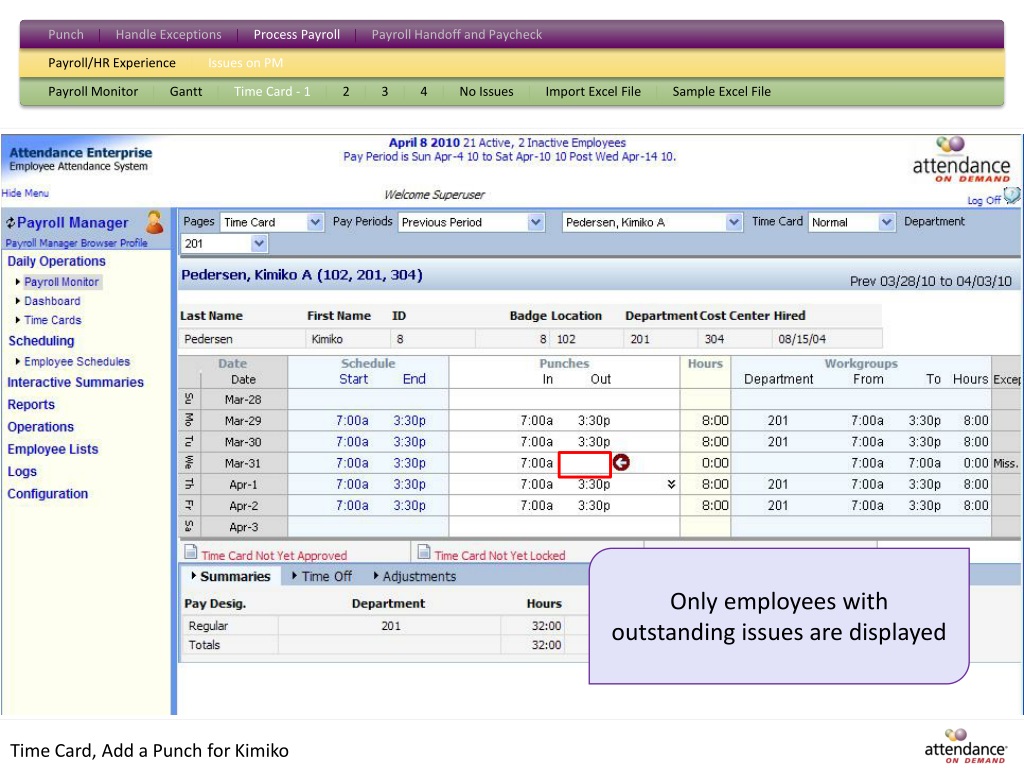The height and width of the screenshot is (768, 1024).
Task: Click the attendance on demand logo at top right
Action: point(961,159)
